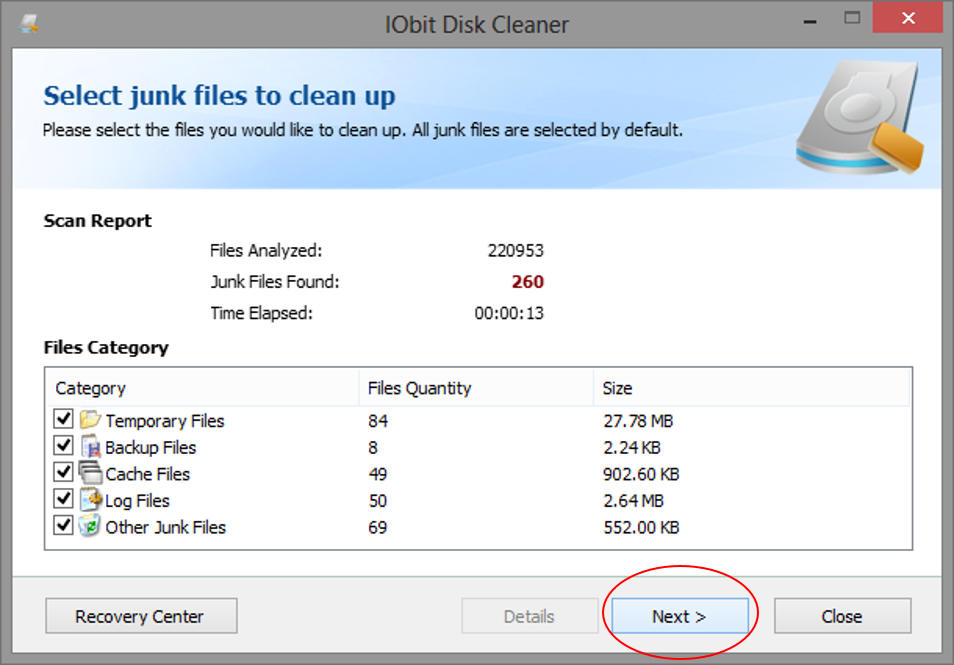Uncheck the Cache Files checkbox
Viewport: 954px width, 665px height.
pos(63,473)
